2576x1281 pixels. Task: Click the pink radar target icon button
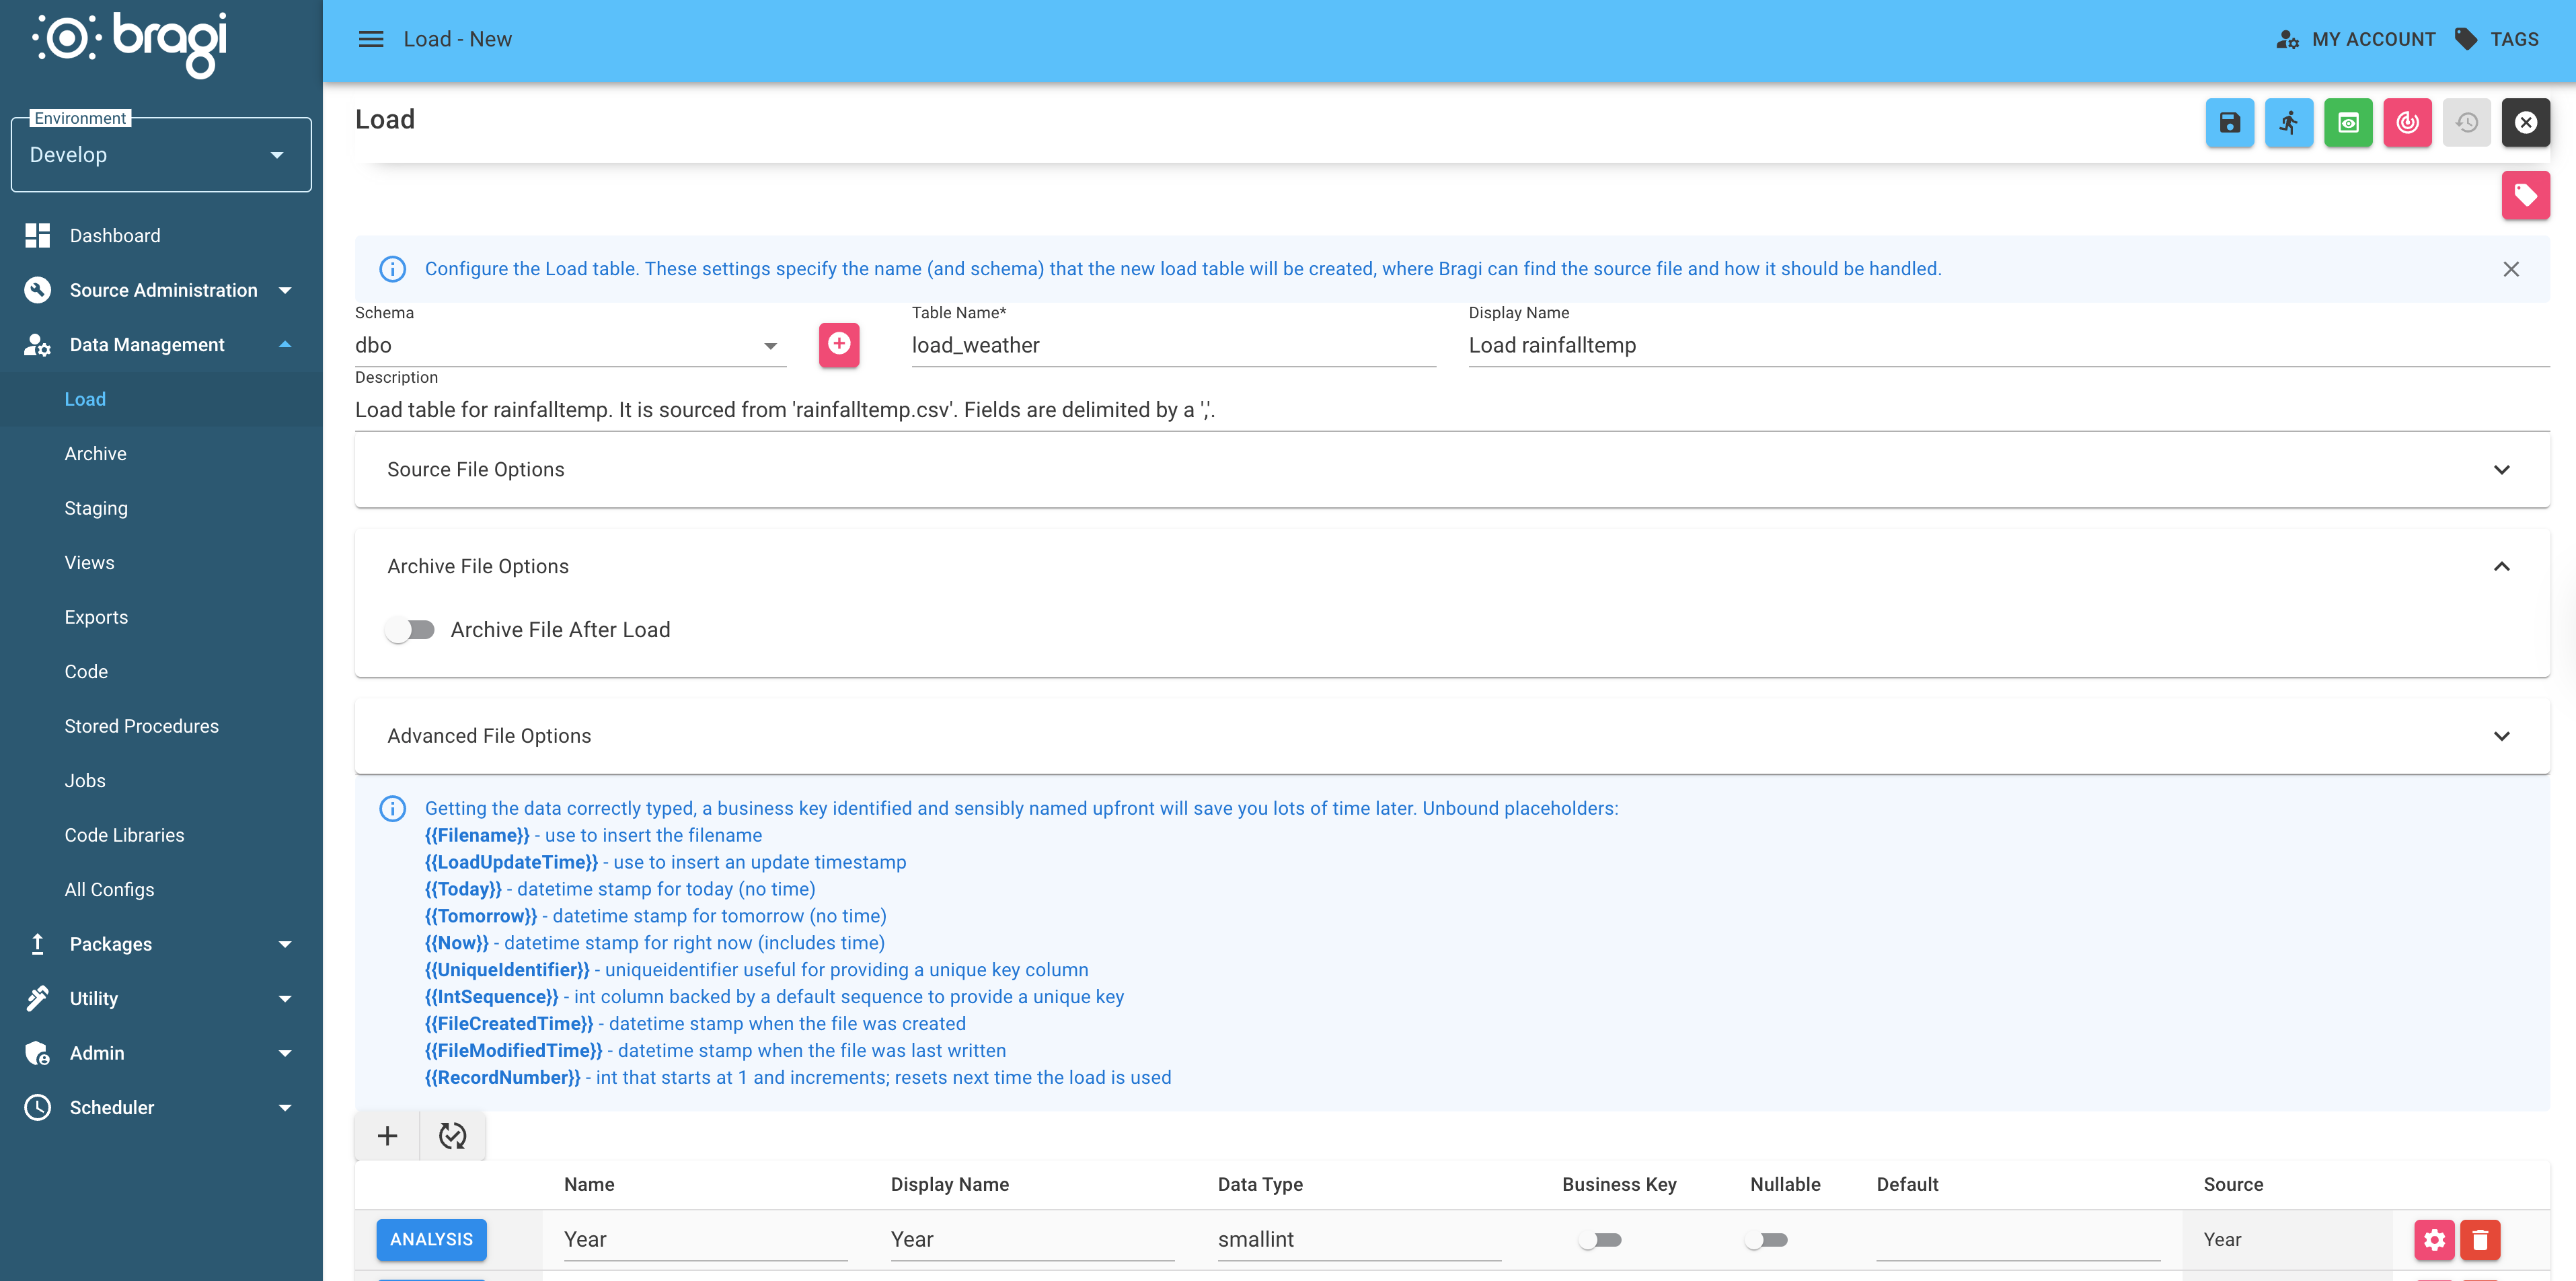(2407, 123)
